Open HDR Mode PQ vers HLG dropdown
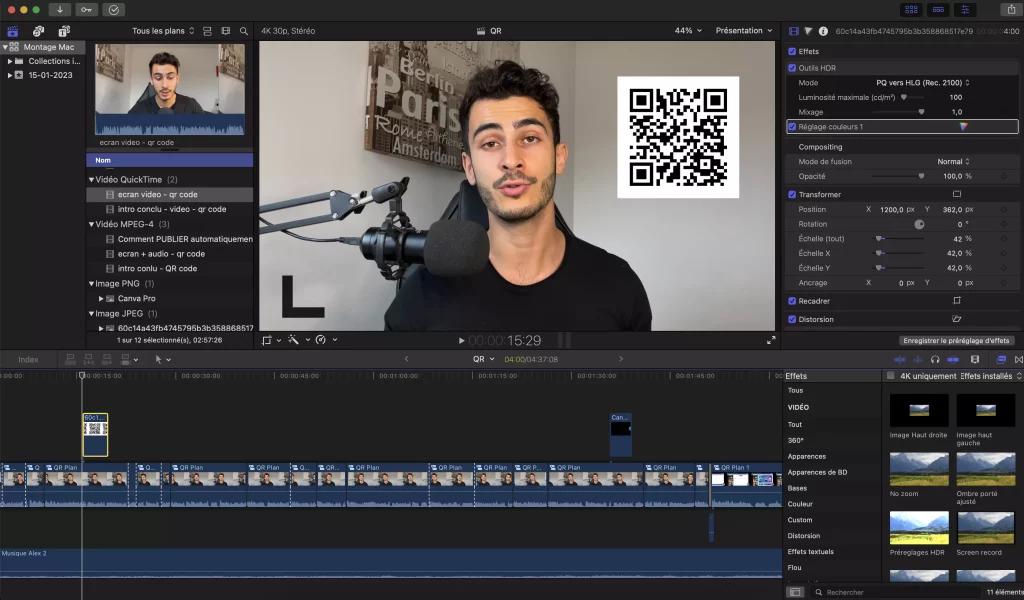 (922, 83)
